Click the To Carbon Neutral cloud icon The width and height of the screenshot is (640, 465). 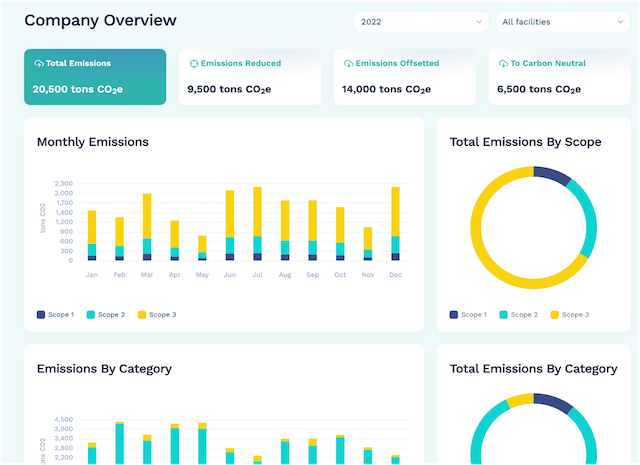coord(503,63)
